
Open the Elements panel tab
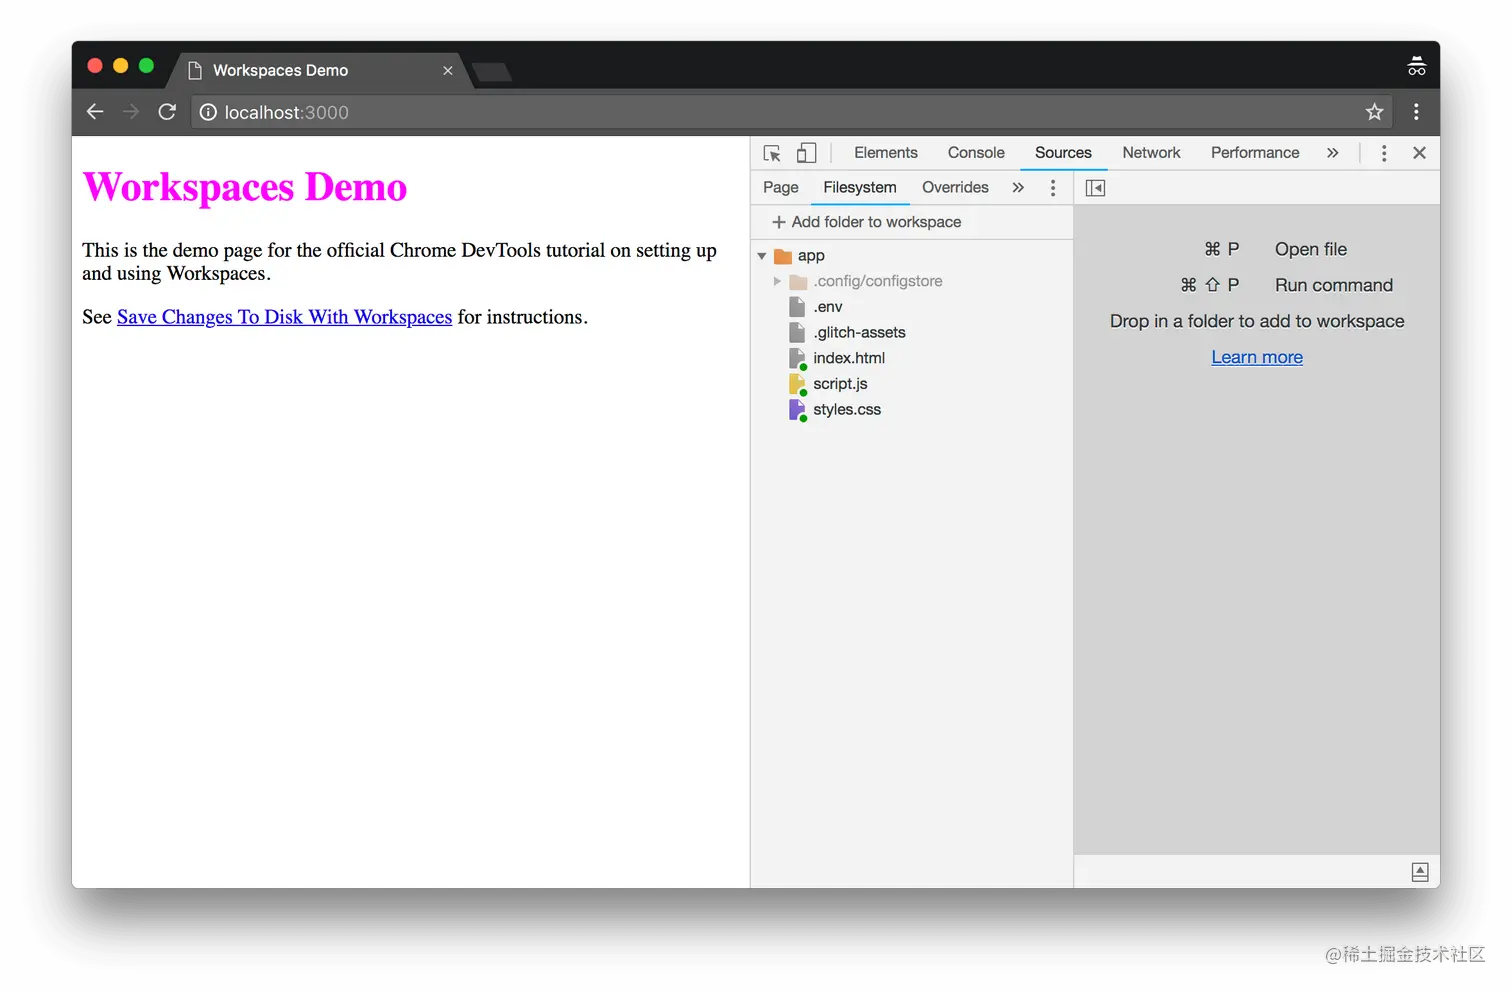tap(885, 153)
